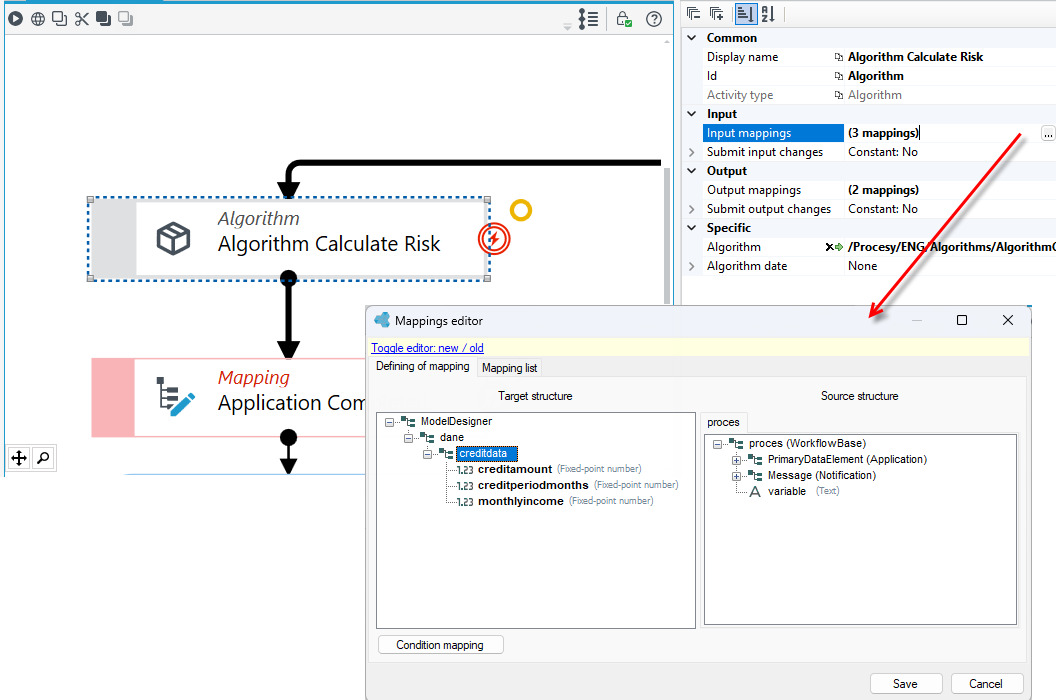Click the red lightning error marker on Algorithm node
The width and height of the screenshot is (1056, 700).
(x=494, y=238)
